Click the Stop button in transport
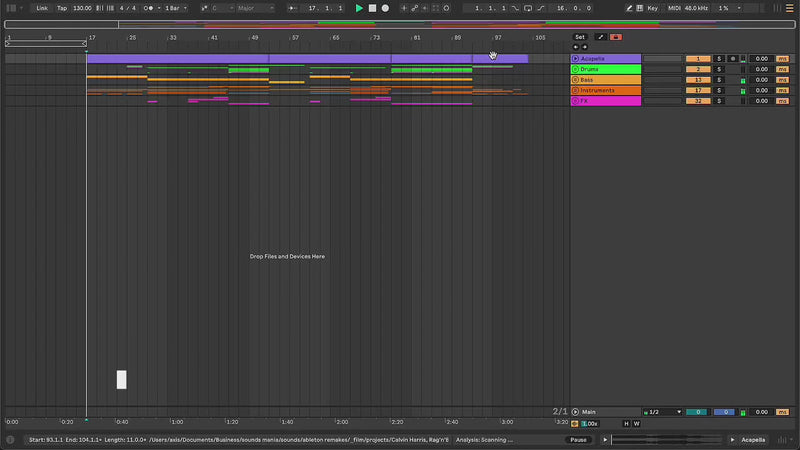This screenshot has height=450, width=800. [x=372, y=8]
